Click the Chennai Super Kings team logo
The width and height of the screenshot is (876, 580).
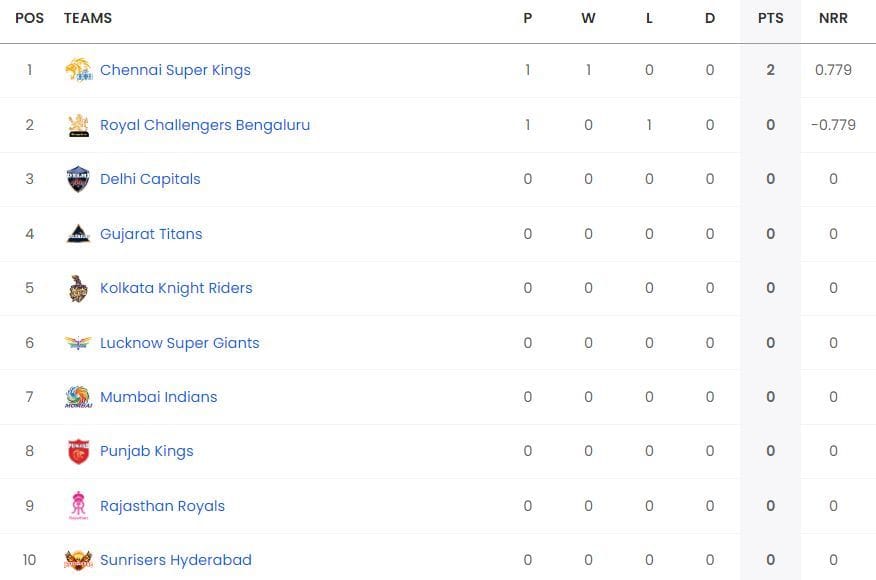click(78, 69)
